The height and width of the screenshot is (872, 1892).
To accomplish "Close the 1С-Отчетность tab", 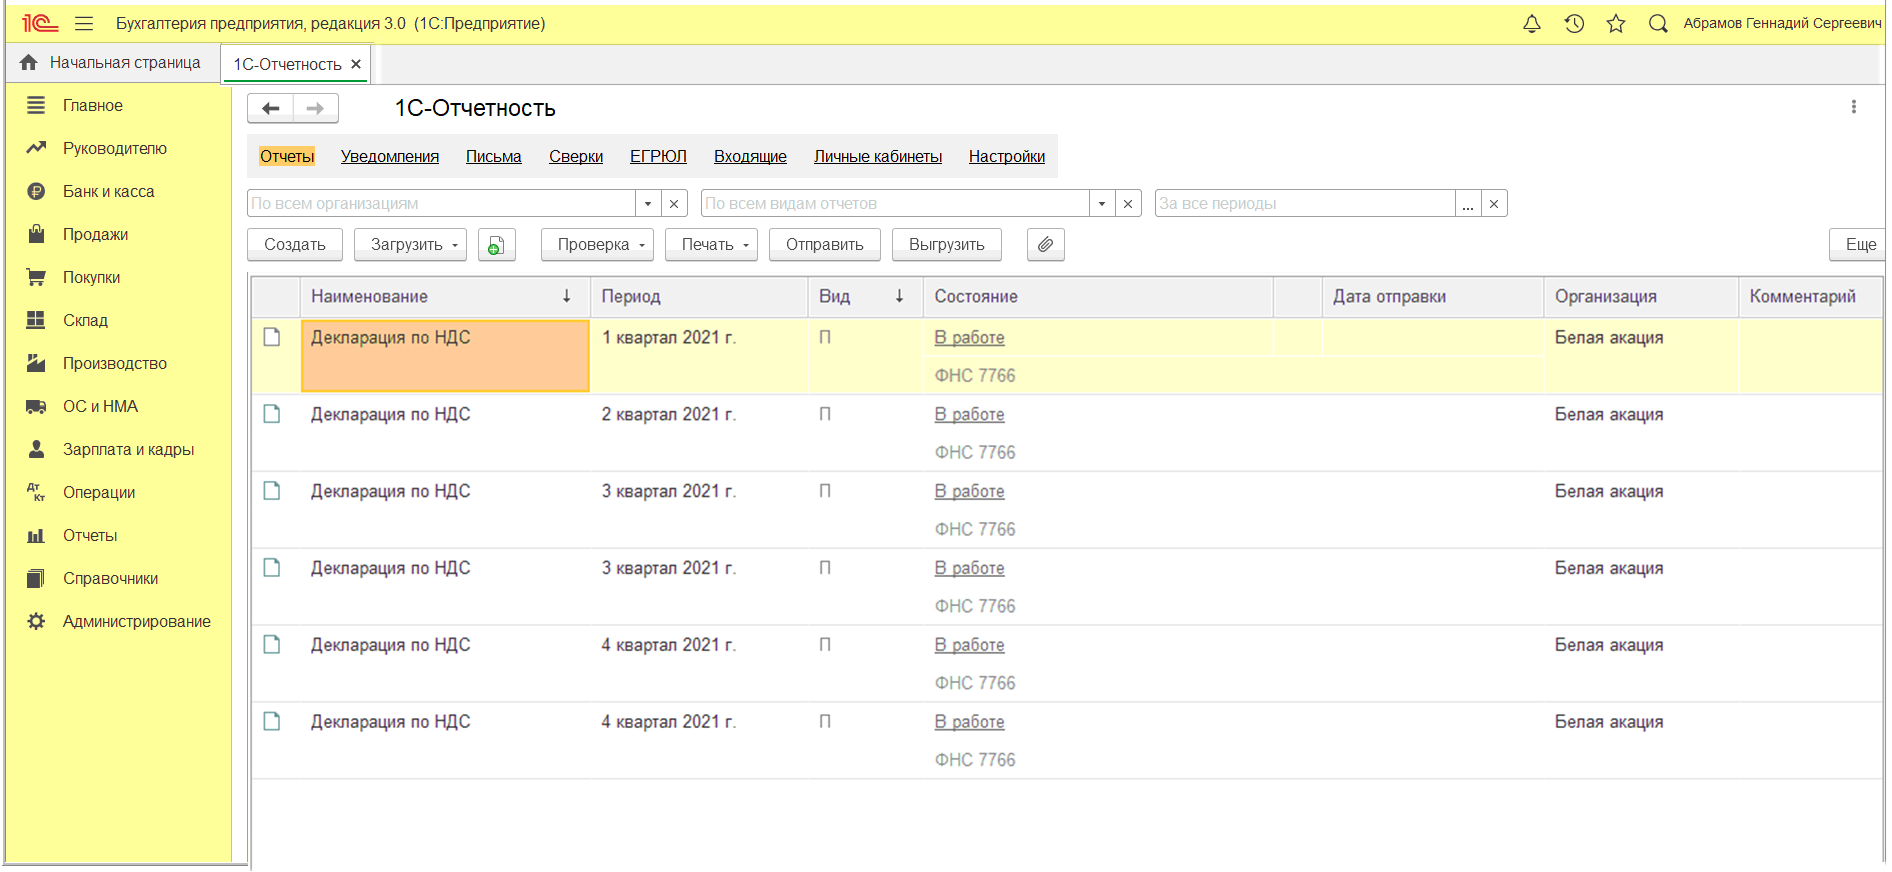I will pos(356,64).
